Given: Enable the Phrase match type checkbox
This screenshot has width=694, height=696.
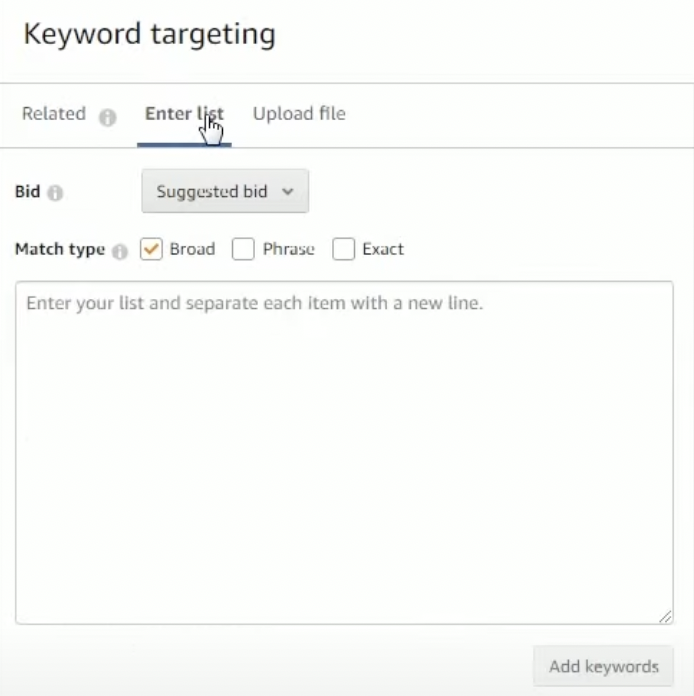Looking at the screenshot, I should coord(243,250).
